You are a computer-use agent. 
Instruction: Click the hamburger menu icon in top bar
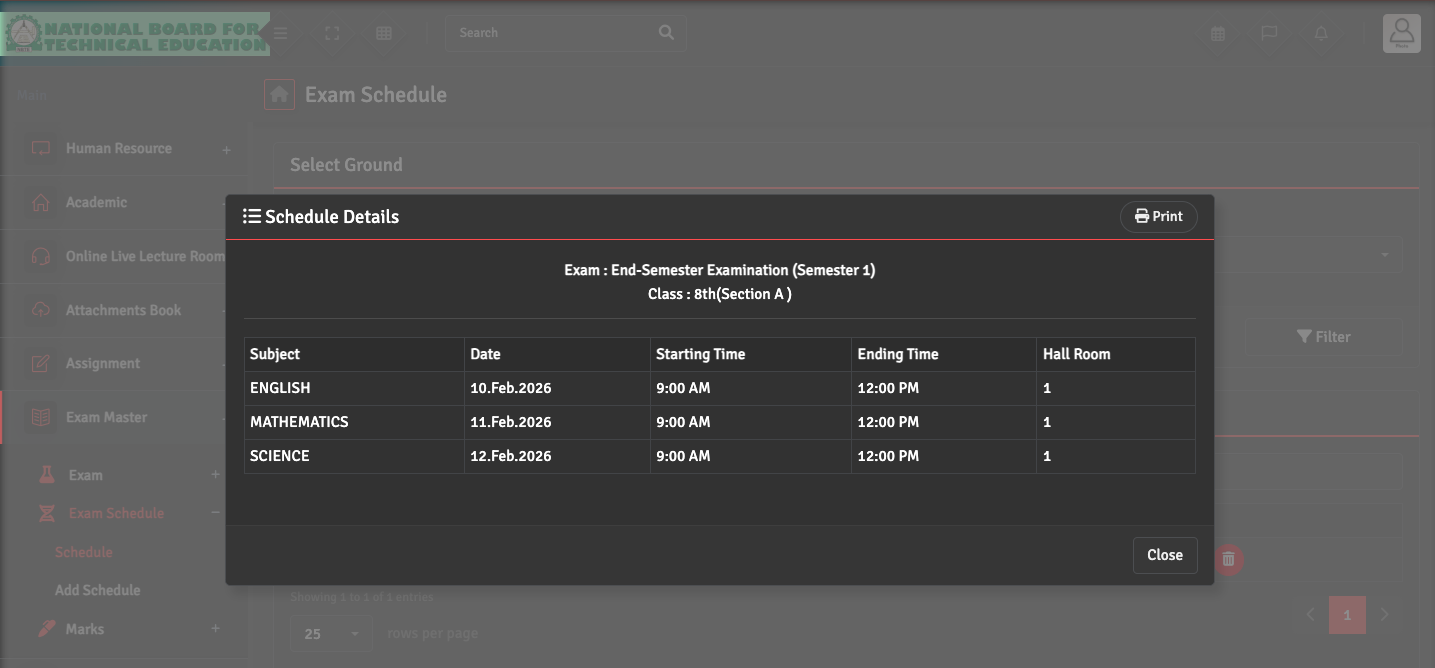coord(281,33)
